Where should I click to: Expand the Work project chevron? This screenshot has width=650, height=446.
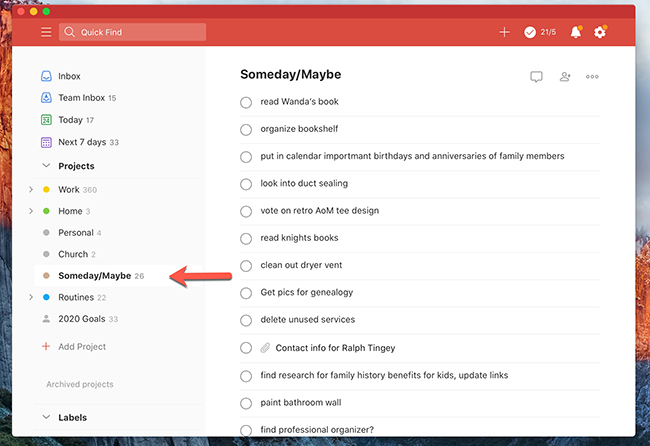coord(31,189)
